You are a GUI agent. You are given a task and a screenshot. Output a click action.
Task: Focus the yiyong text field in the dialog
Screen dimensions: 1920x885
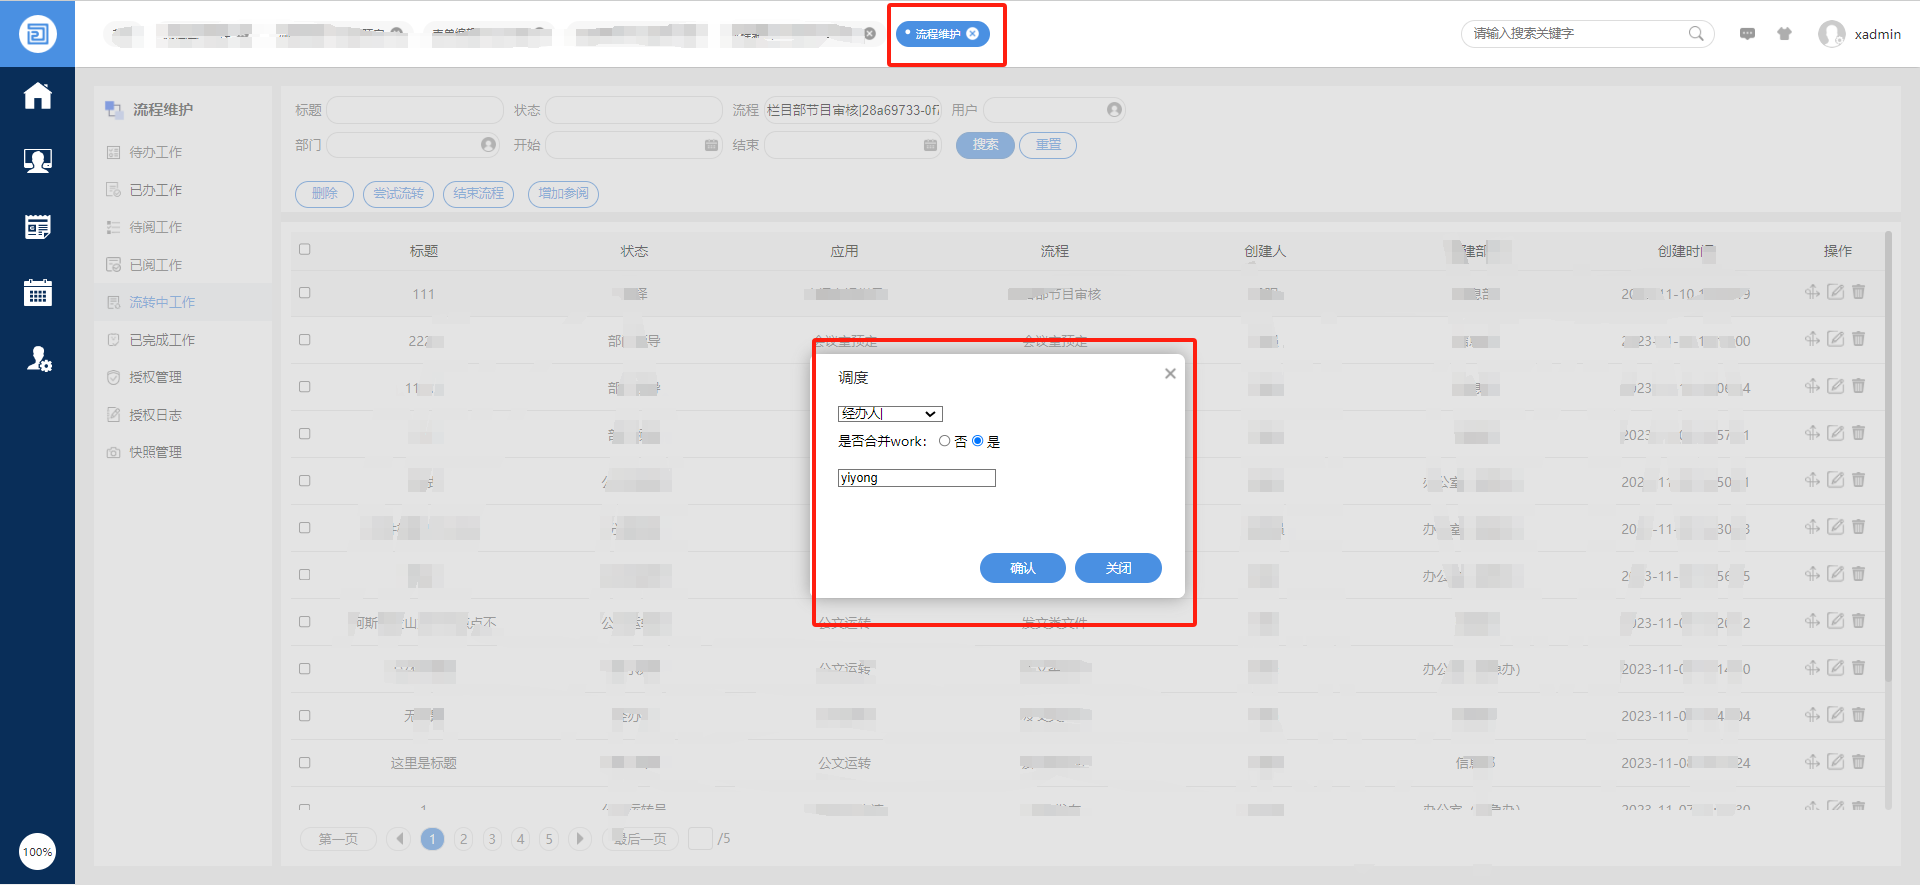[917, 478]
